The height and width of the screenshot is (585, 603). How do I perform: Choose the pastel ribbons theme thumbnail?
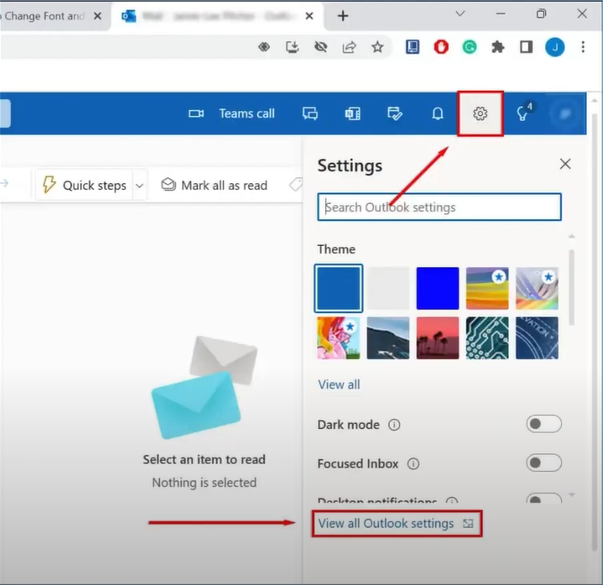pos(537,288)
